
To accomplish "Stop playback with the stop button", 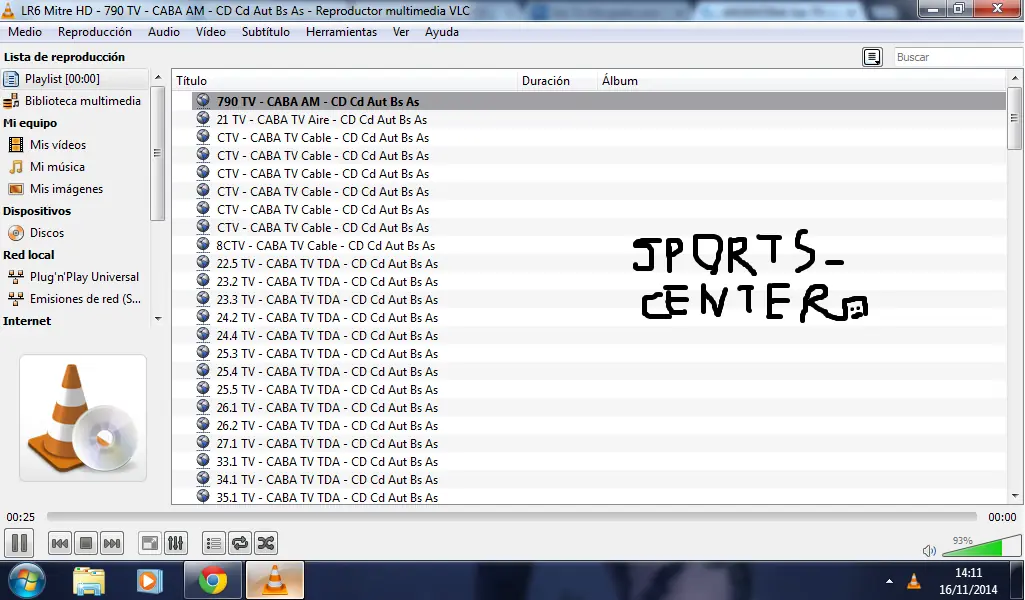I will pos(86,543).
